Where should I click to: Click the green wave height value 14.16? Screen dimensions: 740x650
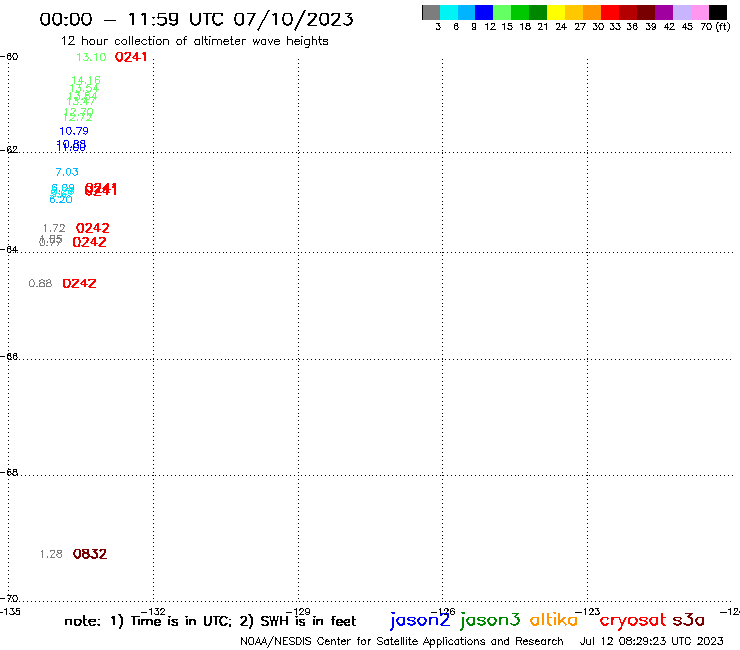coord(86,80)
